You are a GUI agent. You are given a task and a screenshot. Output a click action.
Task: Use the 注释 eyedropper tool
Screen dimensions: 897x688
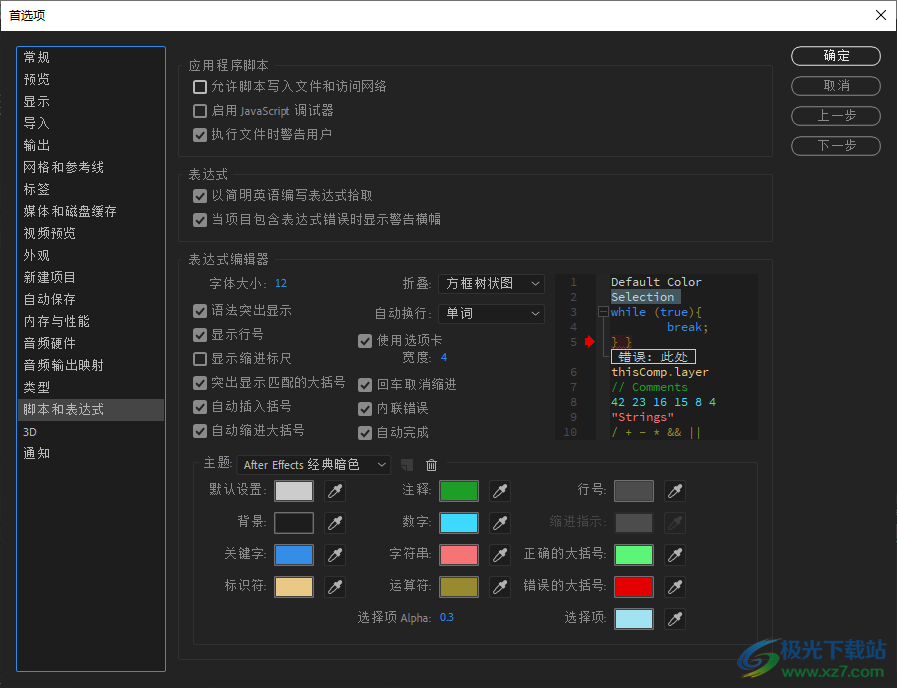point(500,491)
